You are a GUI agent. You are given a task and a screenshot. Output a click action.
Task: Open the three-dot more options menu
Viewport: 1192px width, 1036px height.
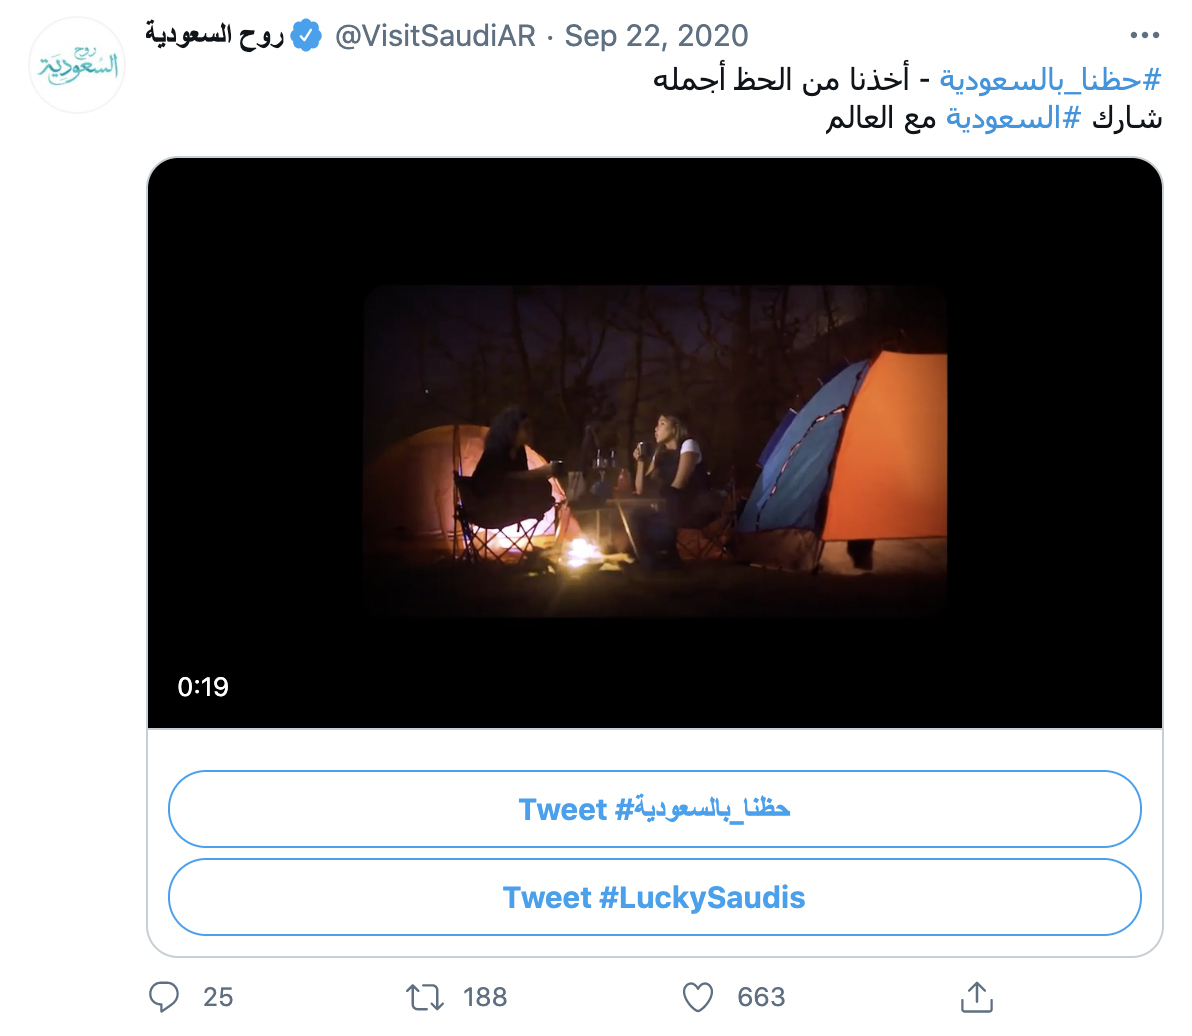[x=1144, y=37]
